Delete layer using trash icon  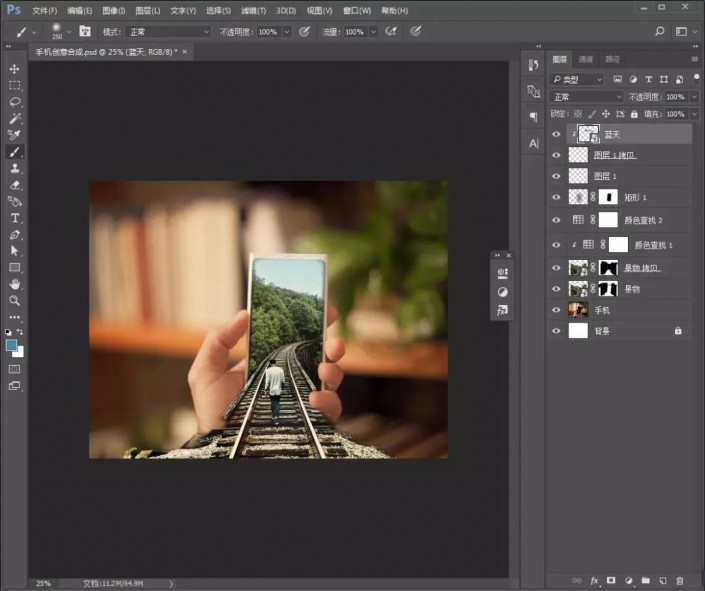click(680, 581)
